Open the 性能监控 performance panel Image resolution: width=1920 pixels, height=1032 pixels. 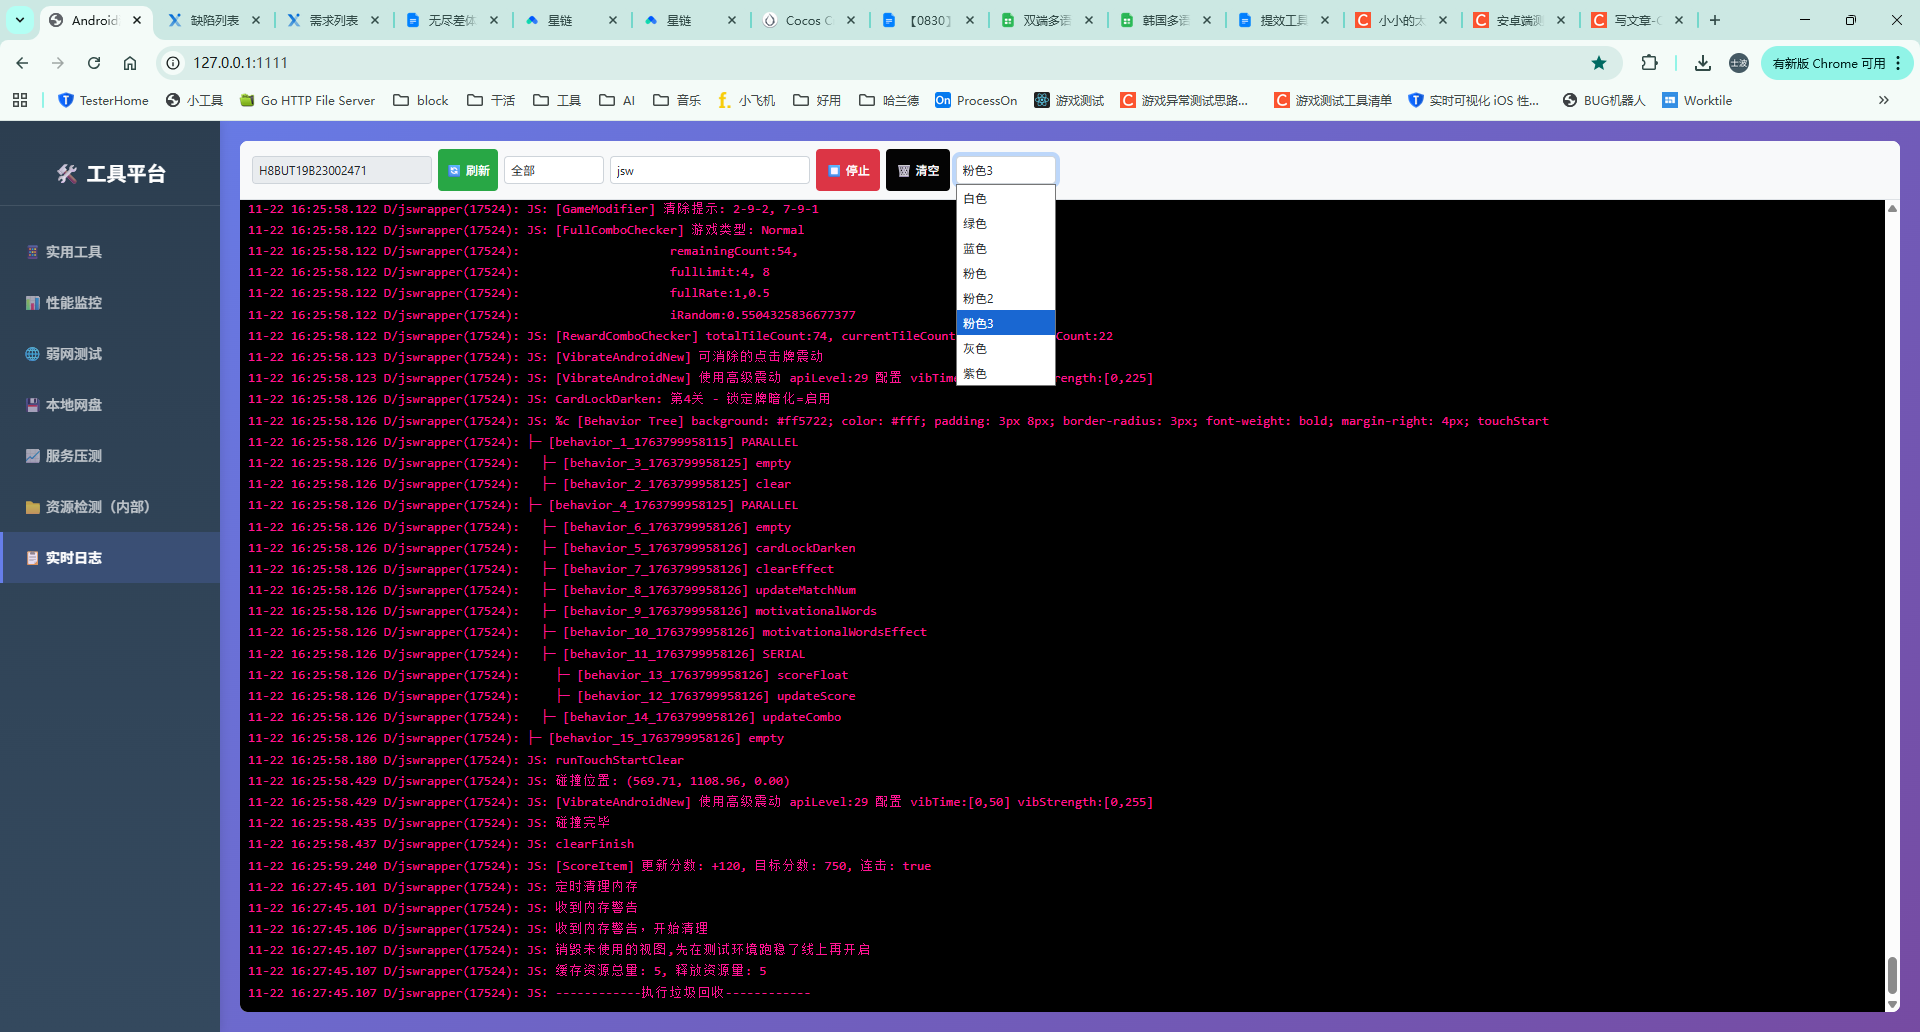point(72,302)
